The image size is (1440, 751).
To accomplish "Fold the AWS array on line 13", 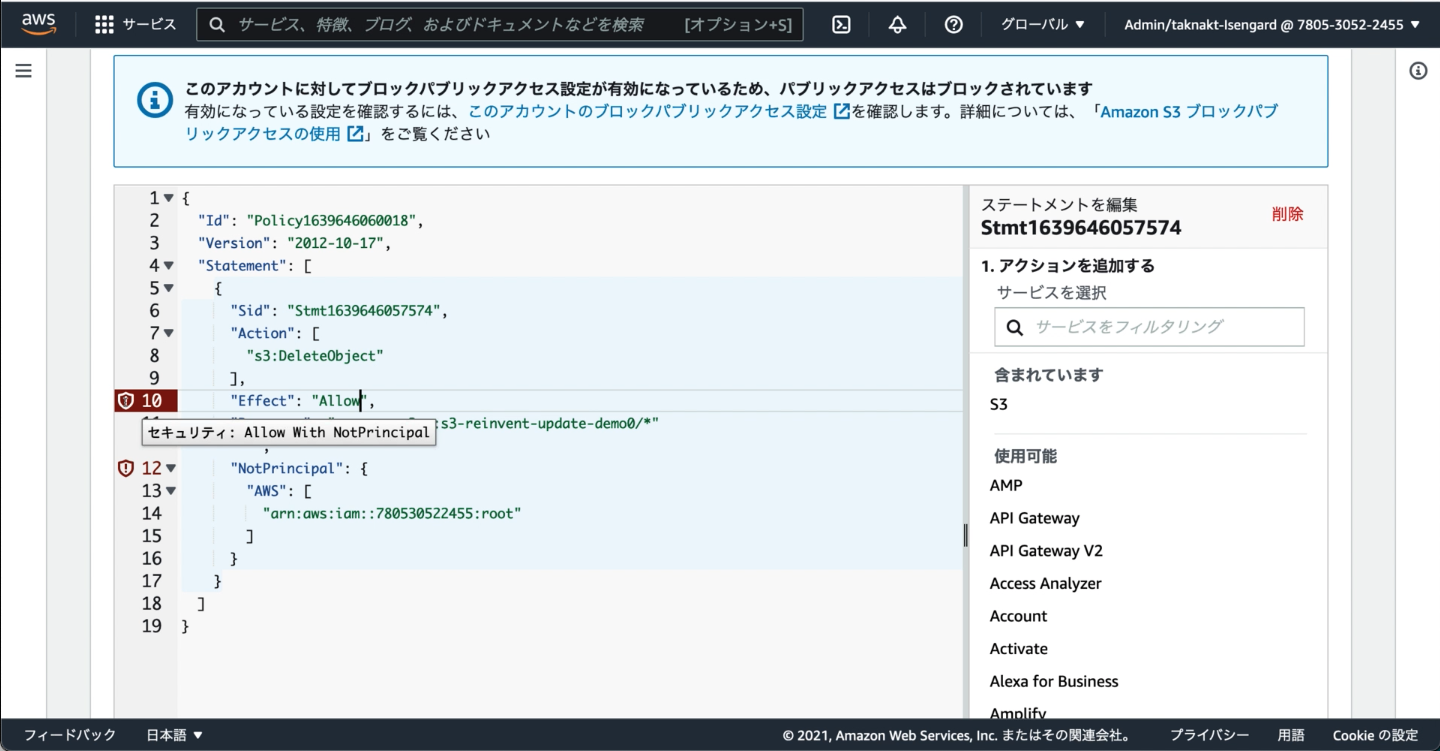I will [169, 491].
